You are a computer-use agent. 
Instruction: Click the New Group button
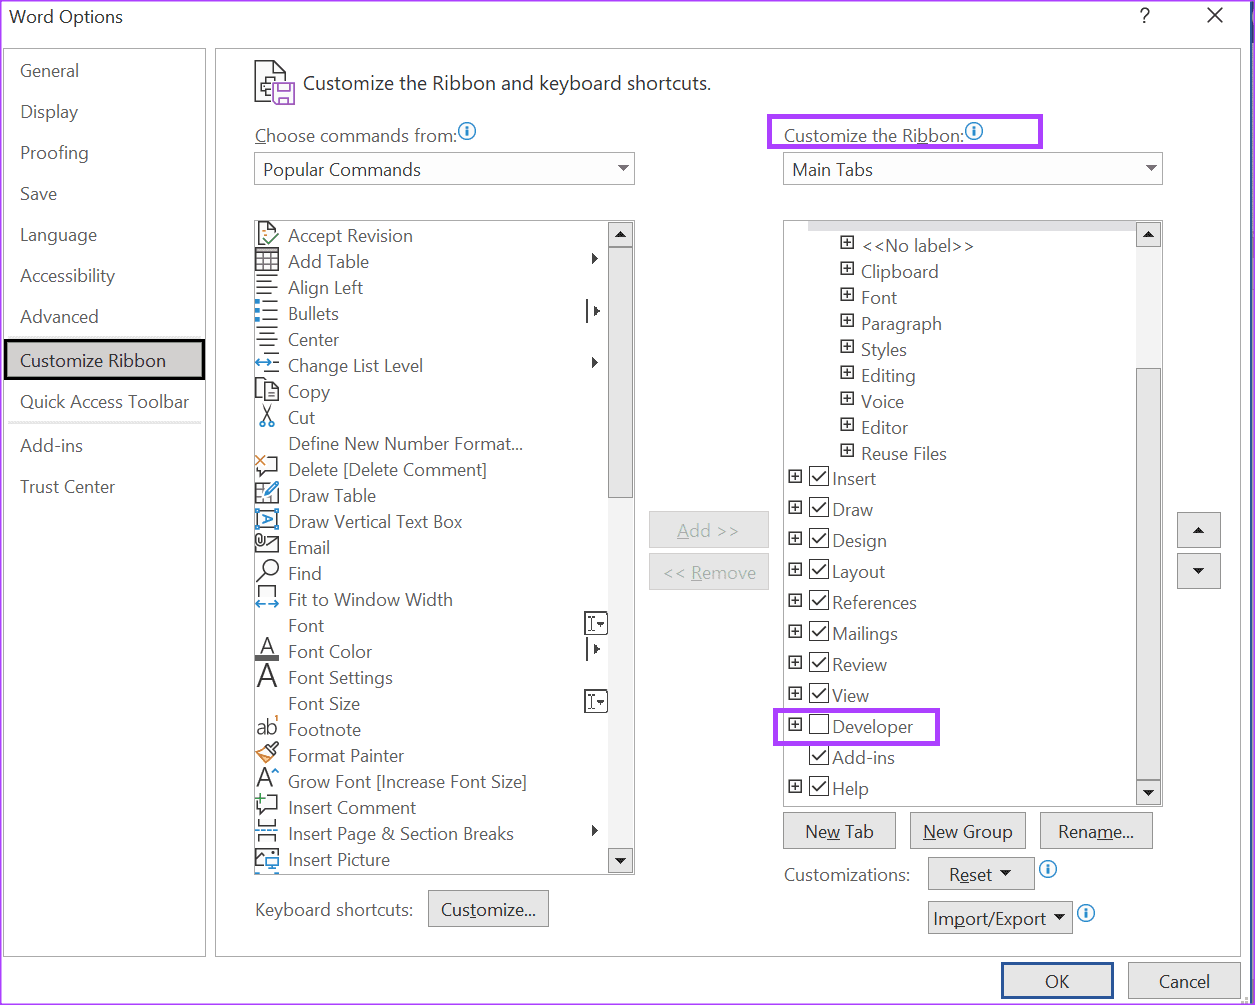coord(967,831)
